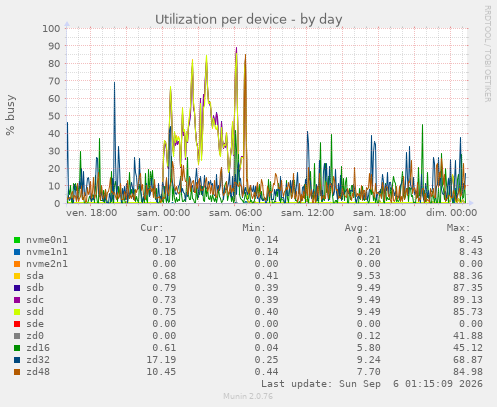497x407 pixels.
Task: Select the sdc legend label
Action: coord(35,300)
